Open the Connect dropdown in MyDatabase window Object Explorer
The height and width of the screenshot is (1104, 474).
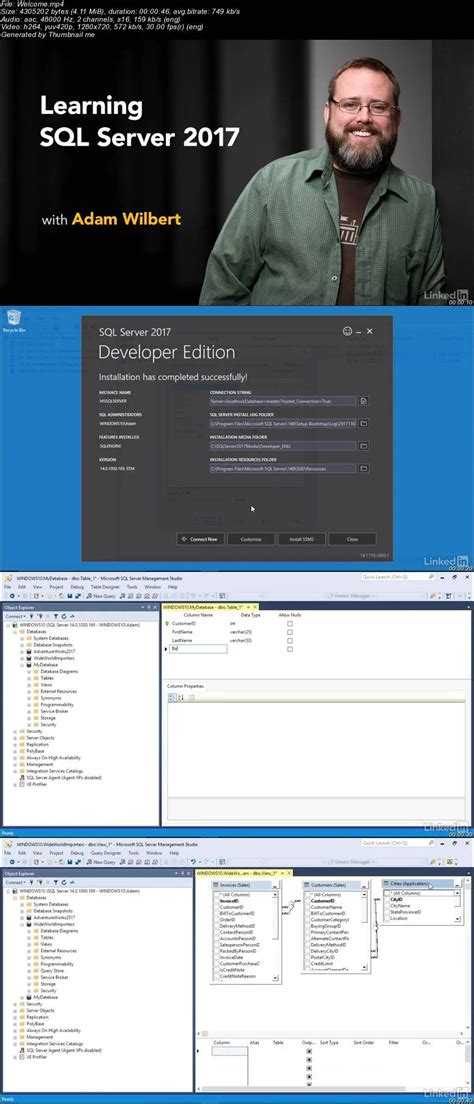point(15,616)
